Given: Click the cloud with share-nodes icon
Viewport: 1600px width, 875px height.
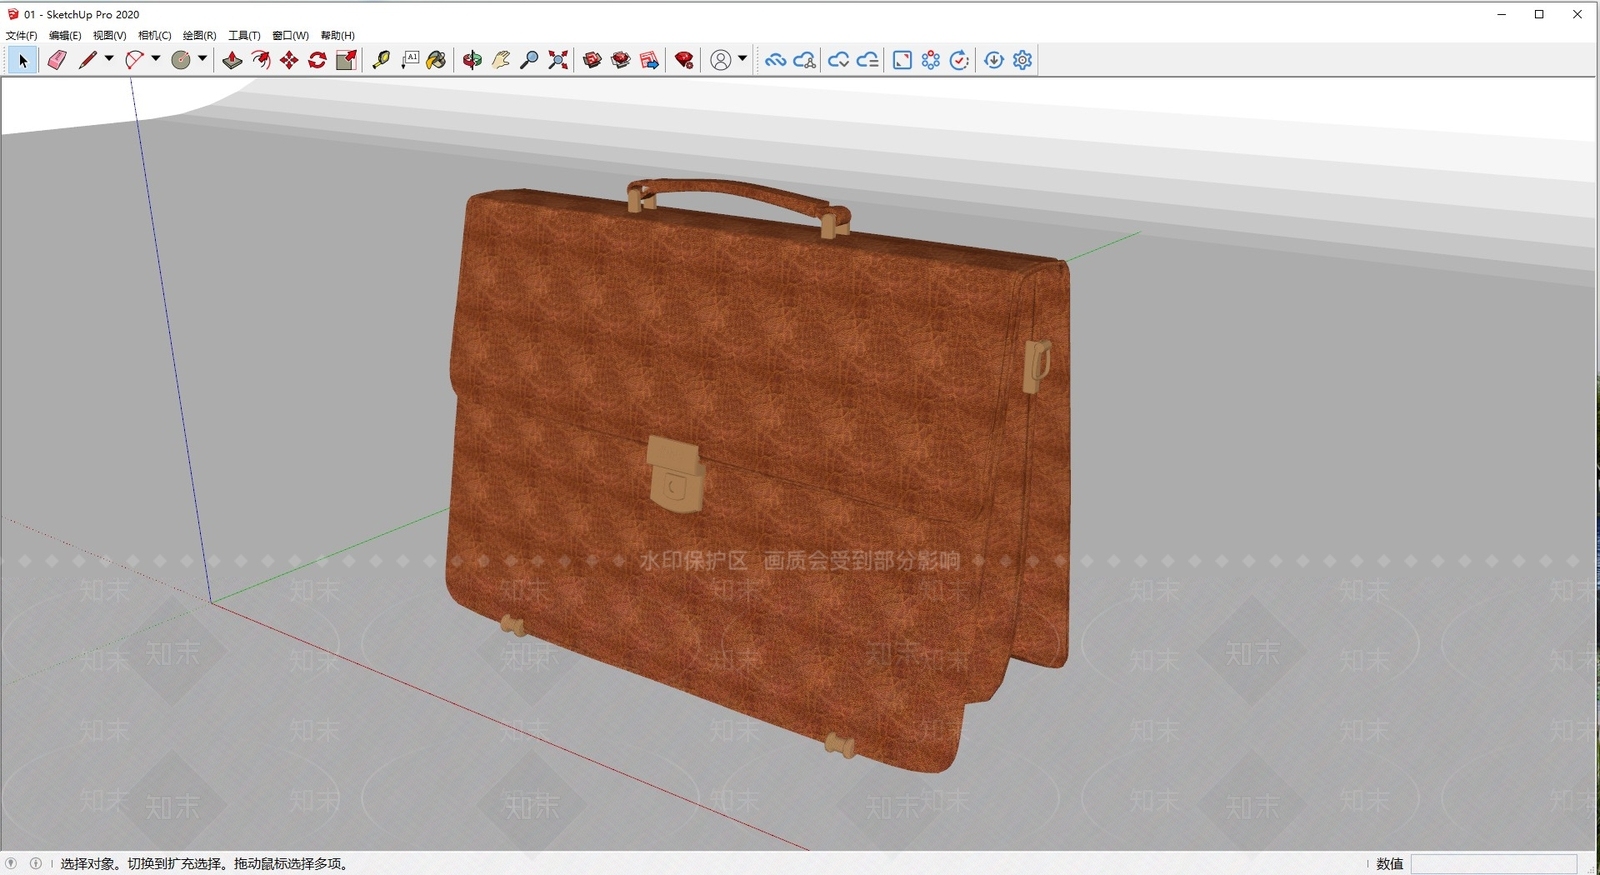Looking at the screenshot, I should (x=804, y=60).
